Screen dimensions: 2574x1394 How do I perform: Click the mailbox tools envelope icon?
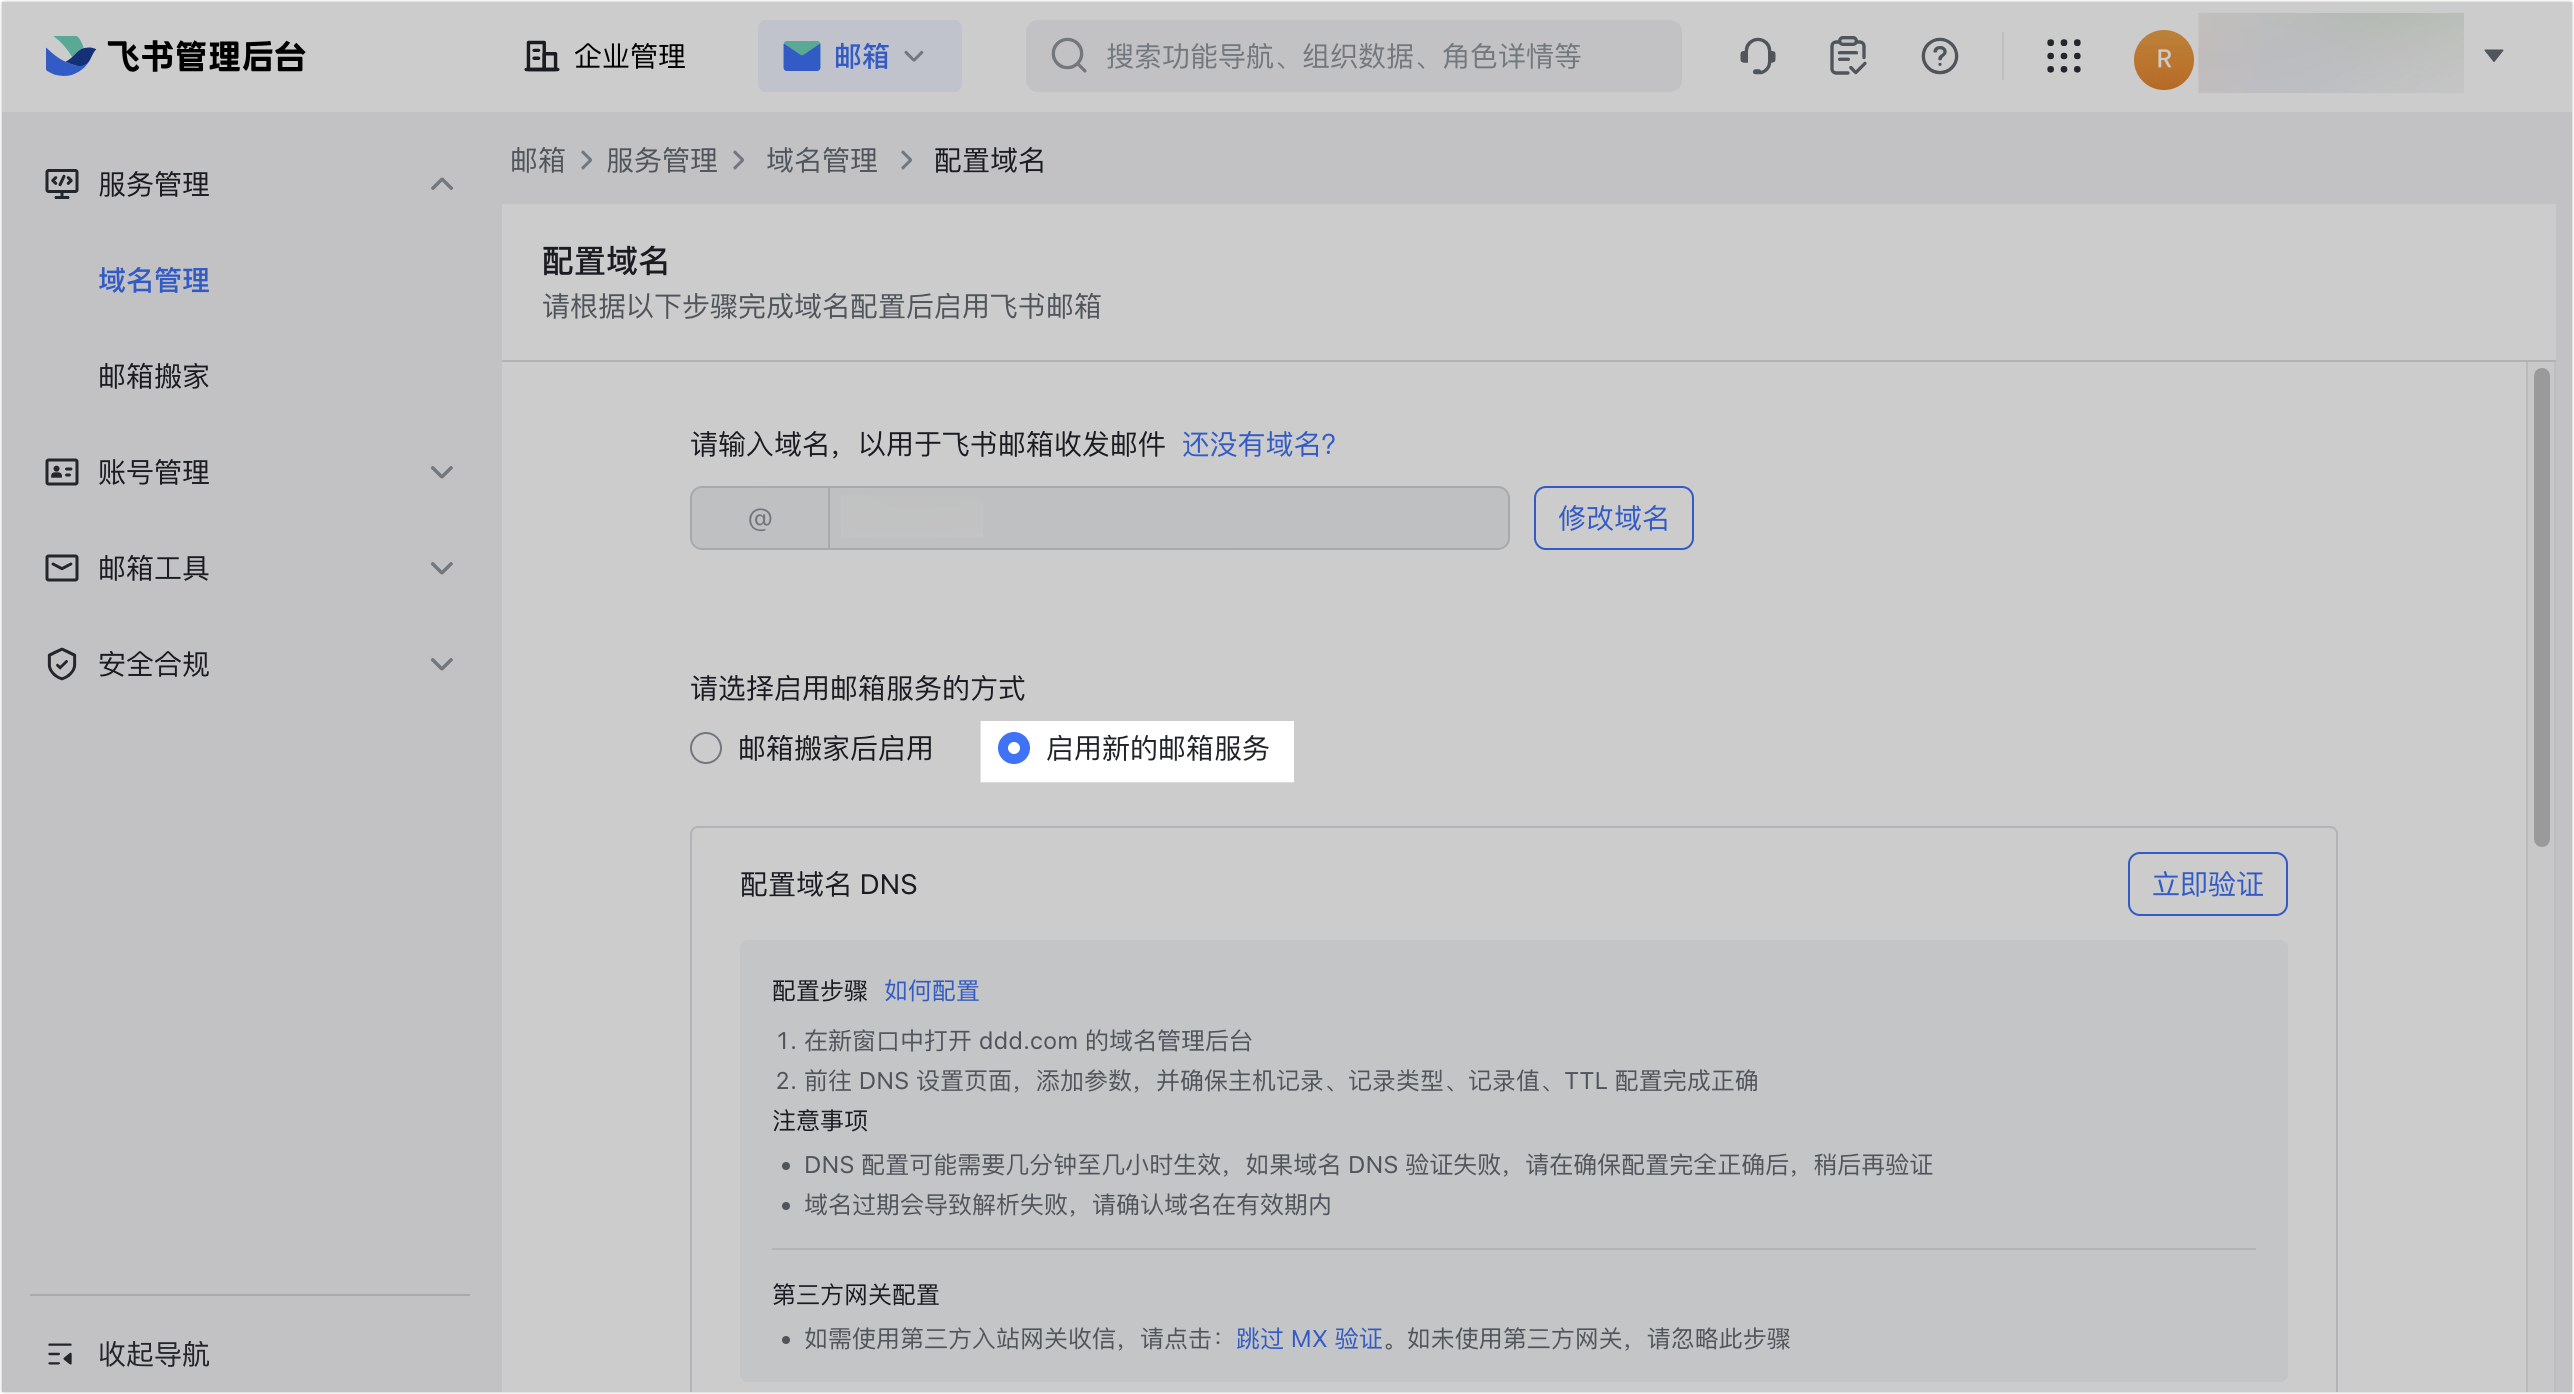click(62, 568)
